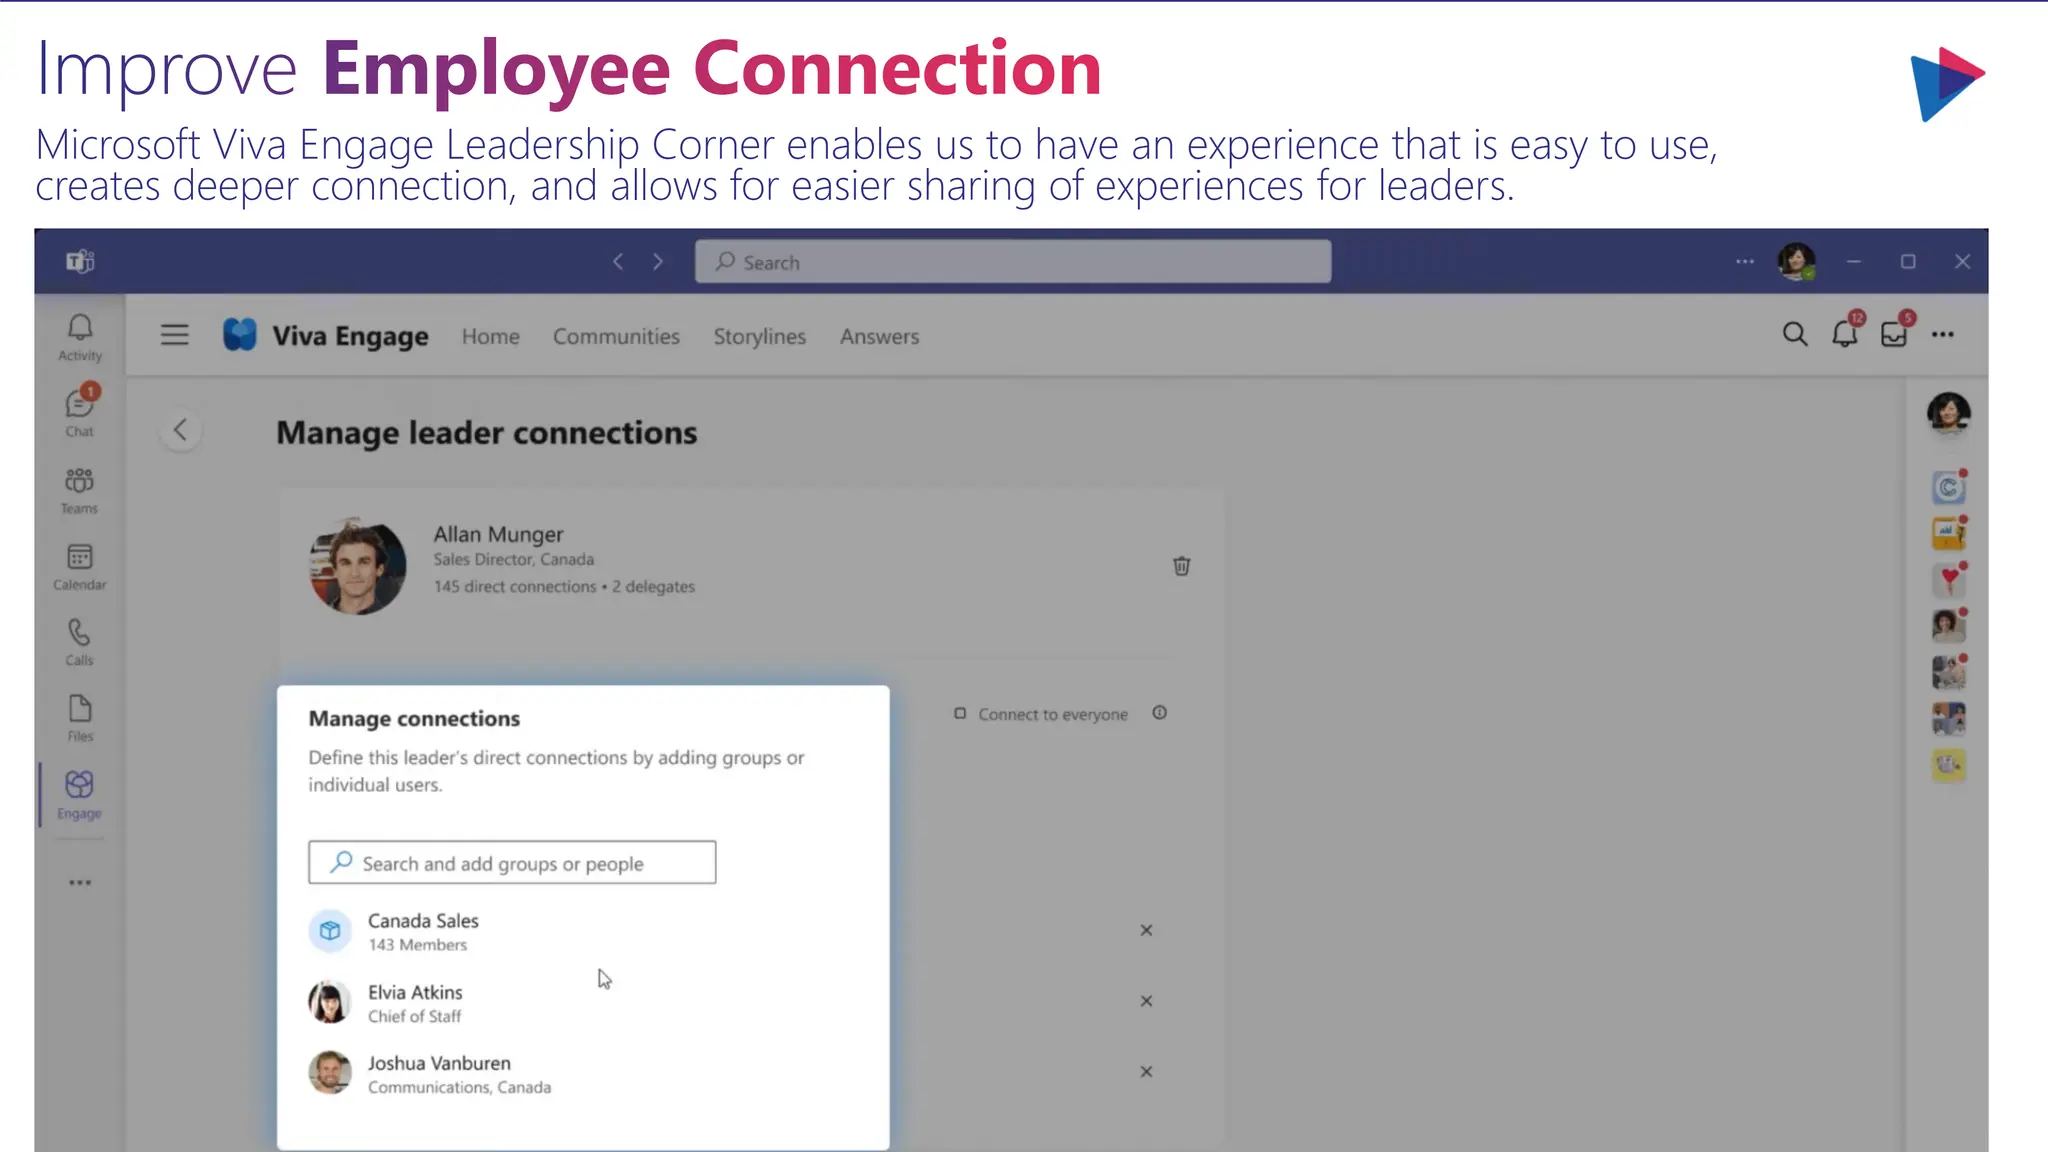Go to the Home tab
This screenshot has width=2048, height=1152.
pos(491,337)
